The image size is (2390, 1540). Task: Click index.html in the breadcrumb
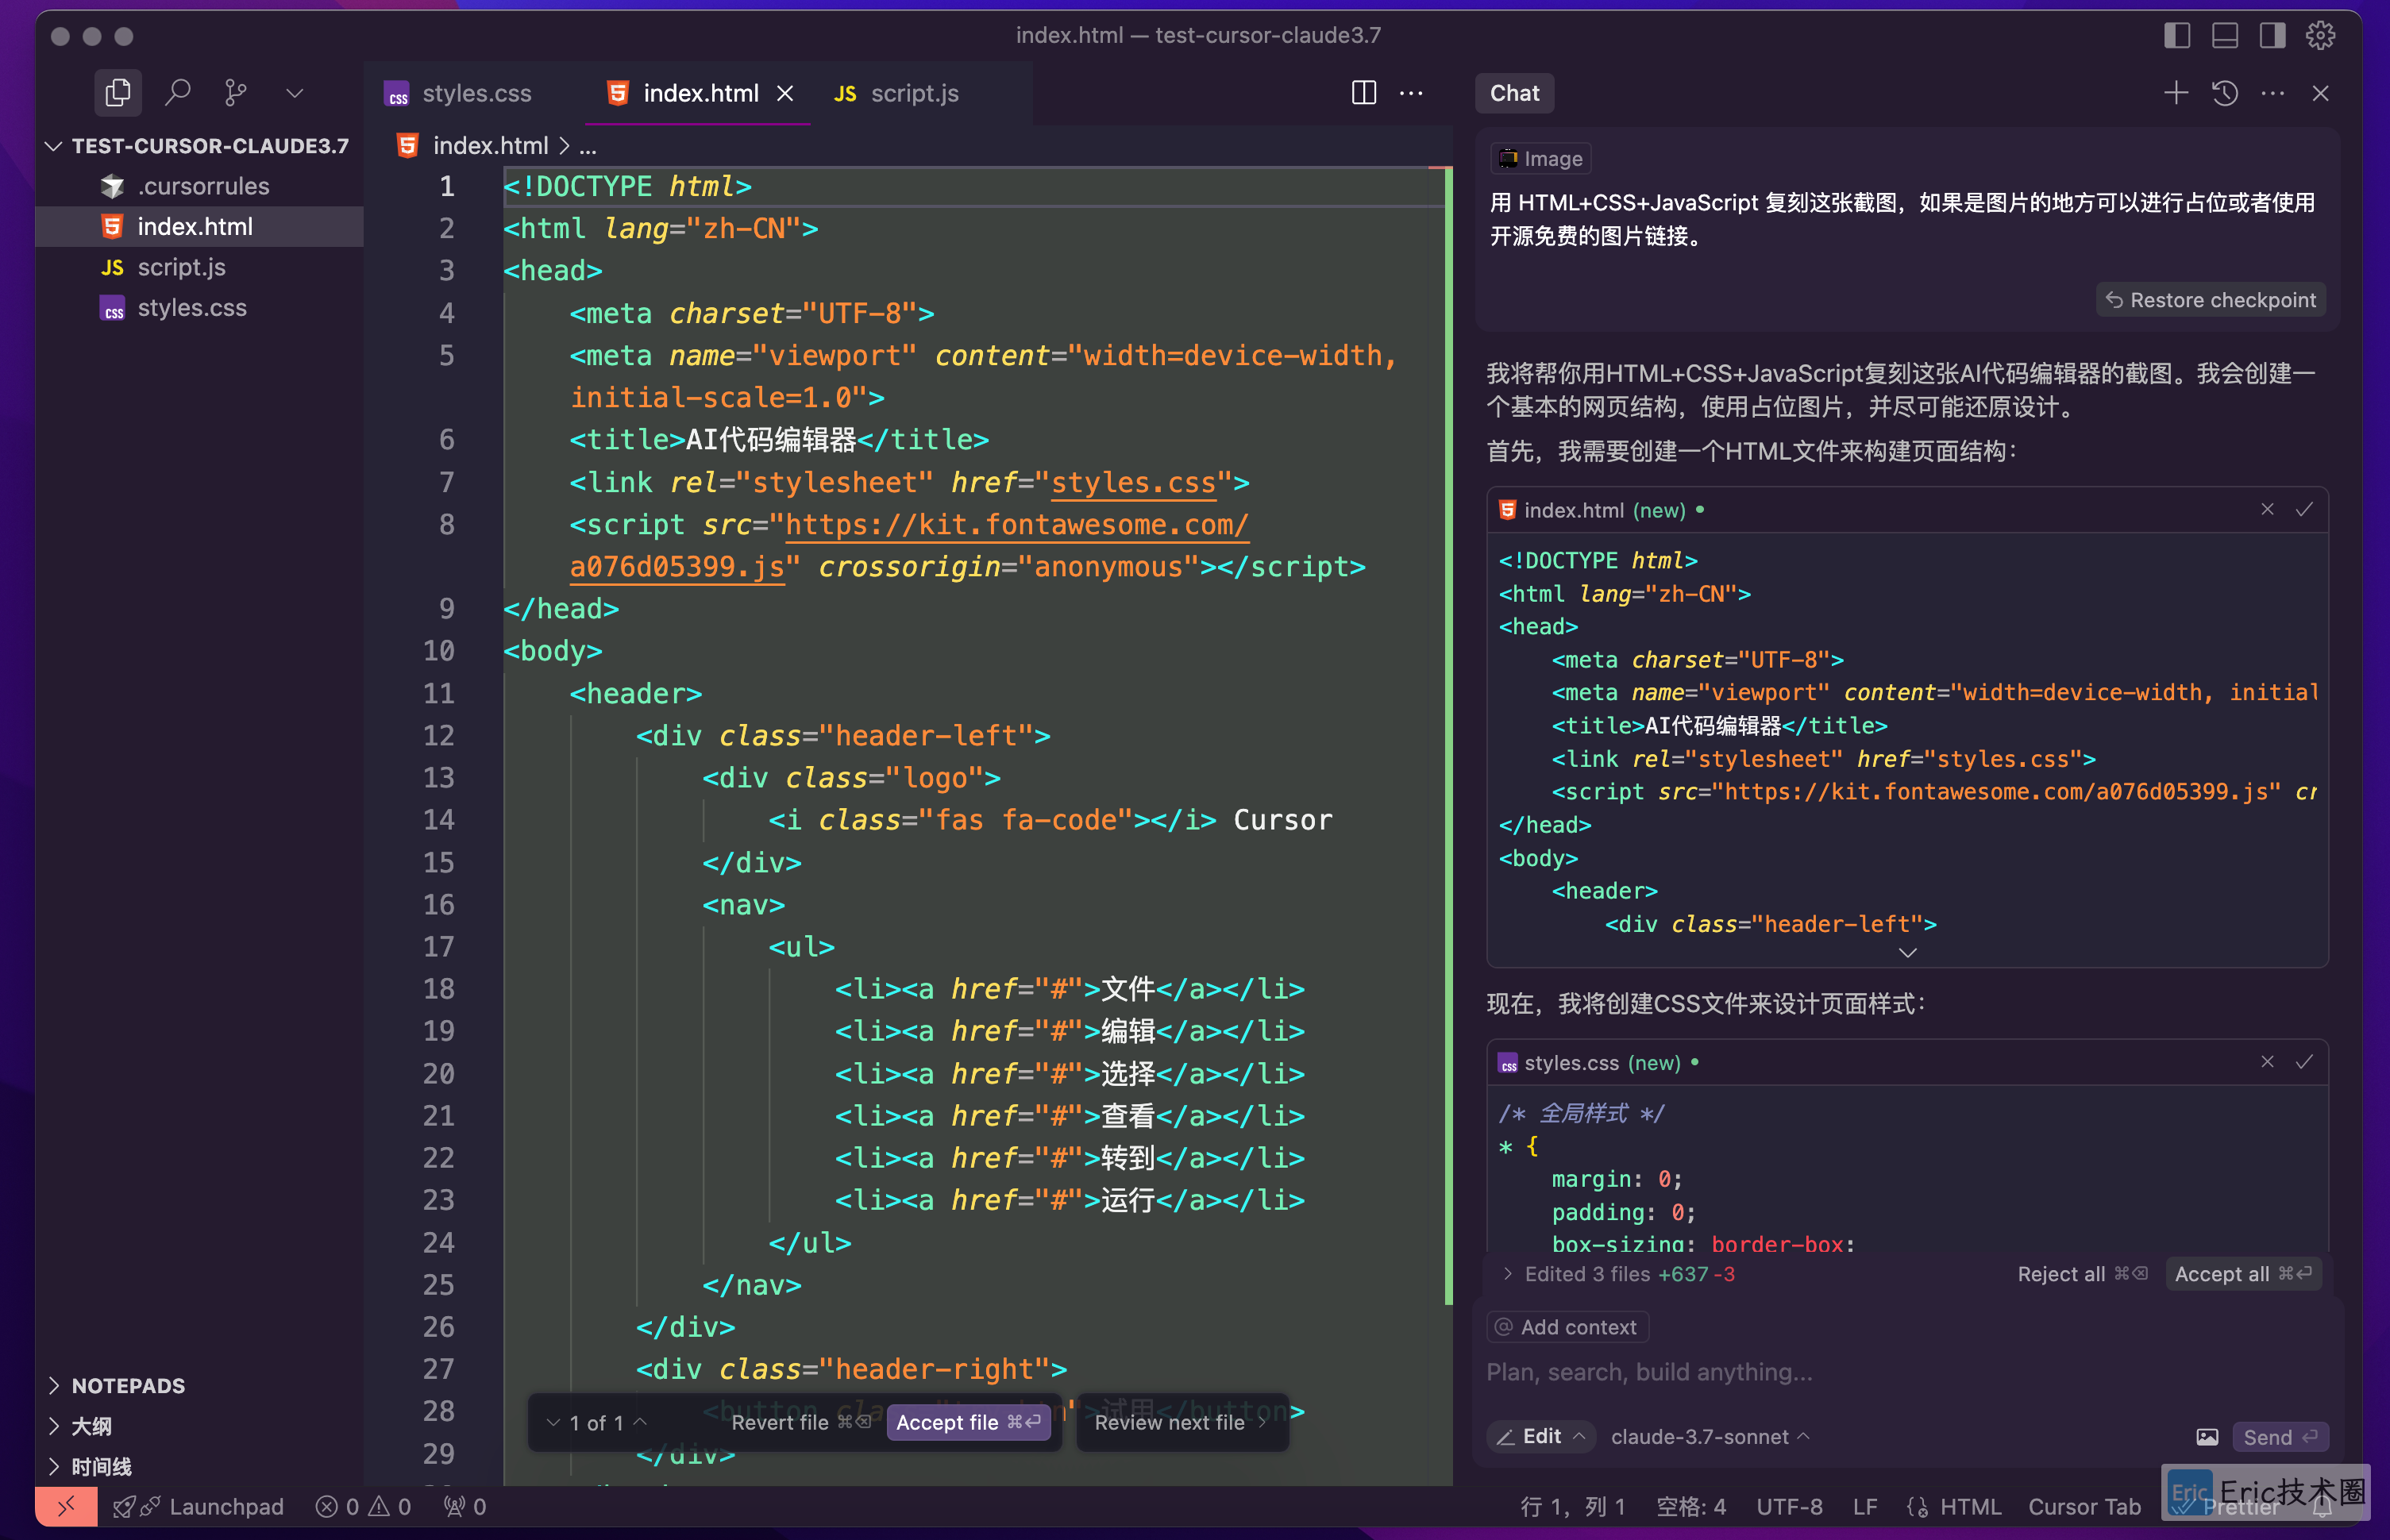(490, 146)
